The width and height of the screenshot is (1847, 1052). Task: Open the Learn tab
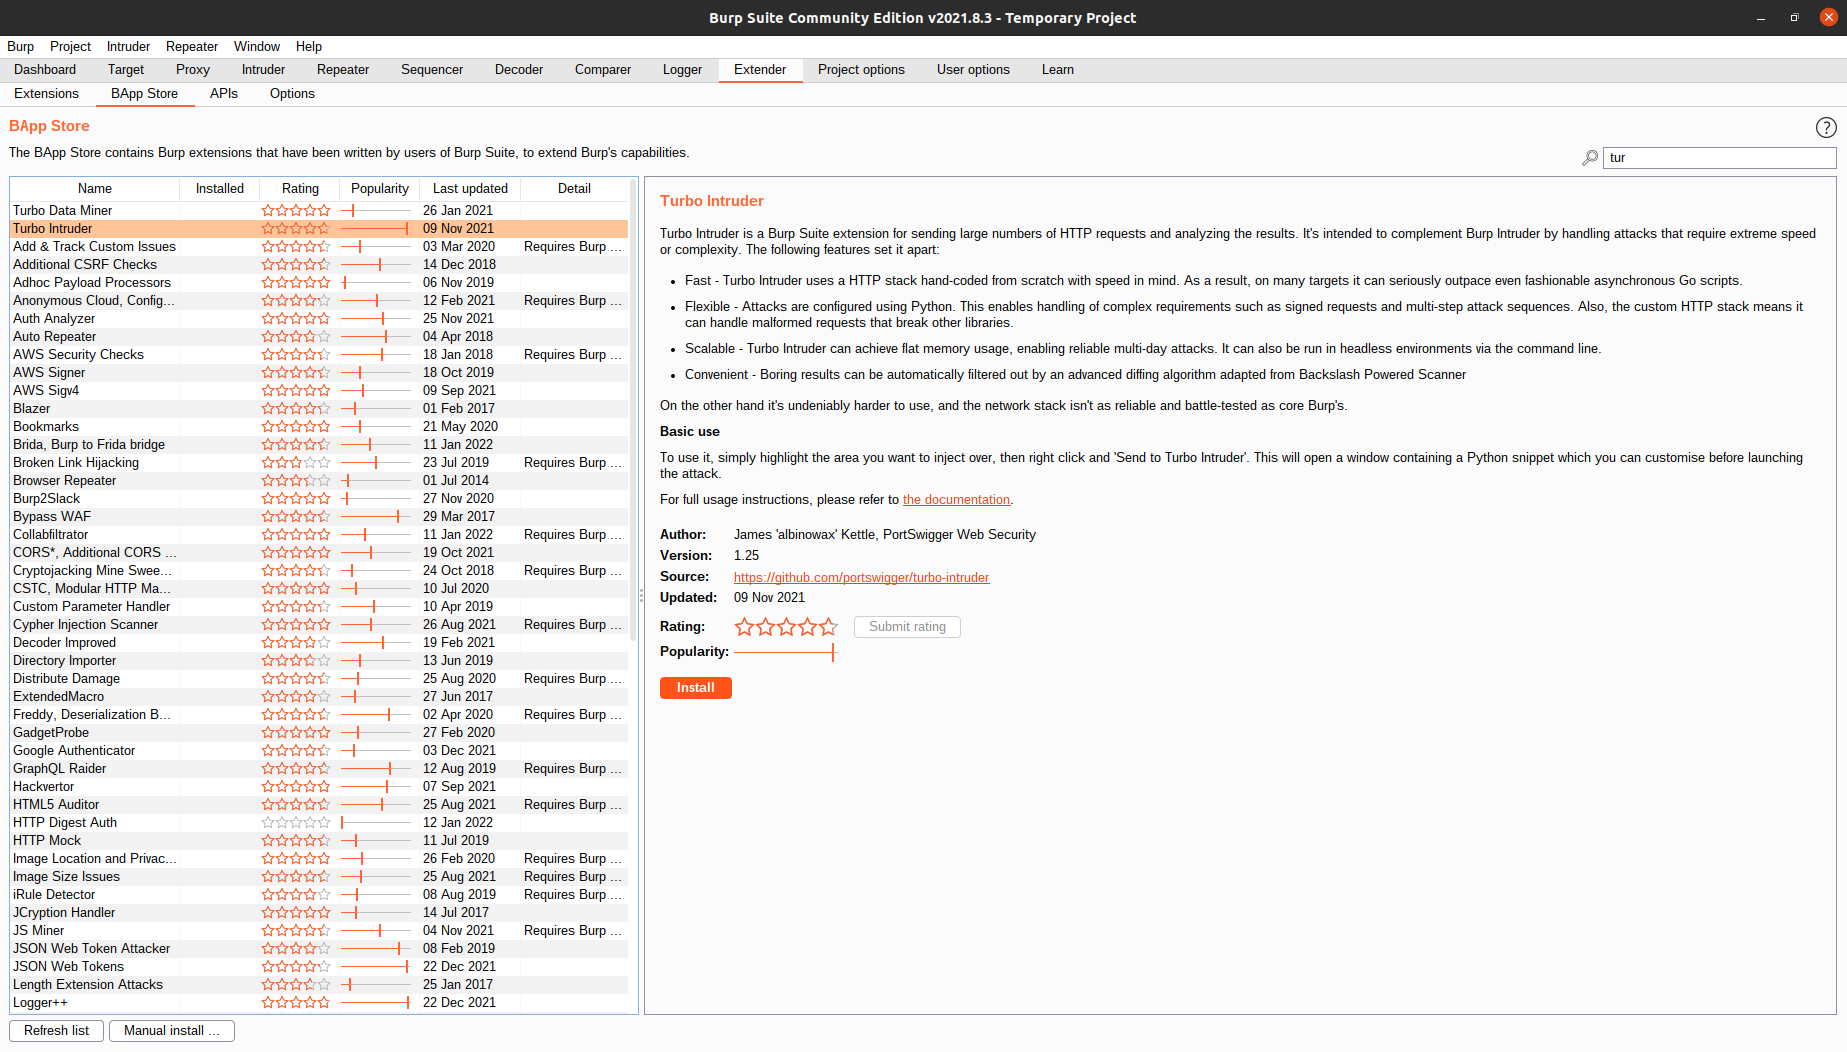1058,70
